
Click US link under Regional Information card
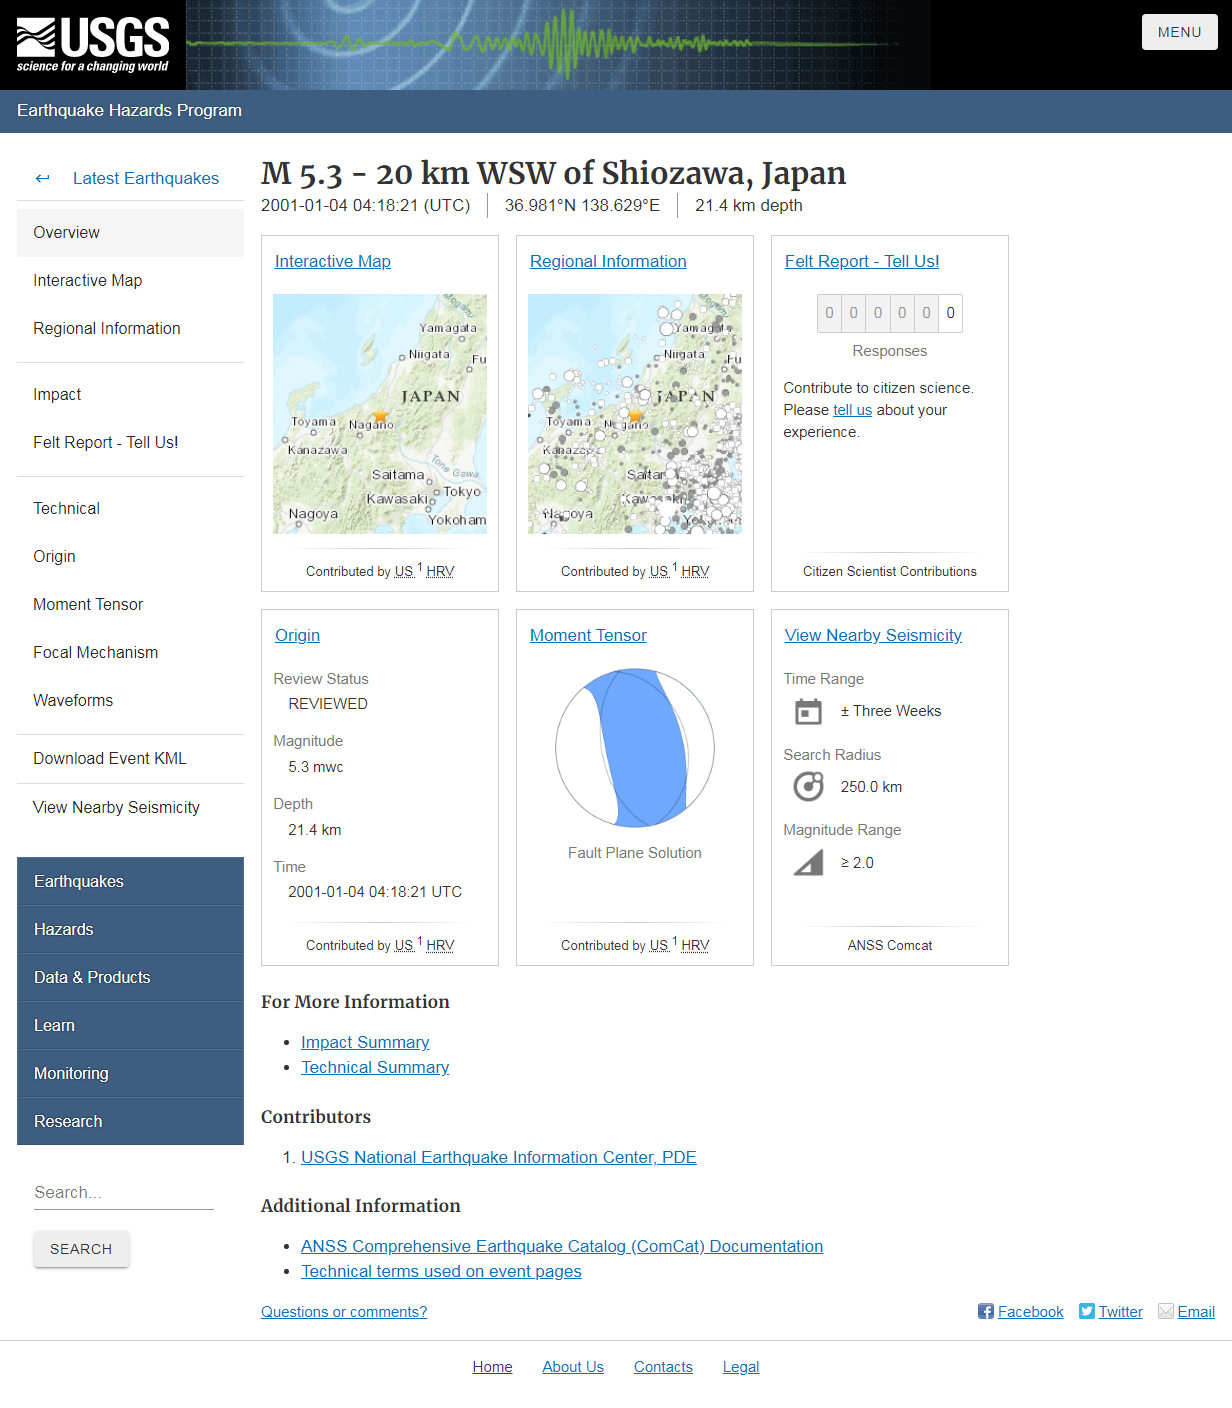pos(659,571)
